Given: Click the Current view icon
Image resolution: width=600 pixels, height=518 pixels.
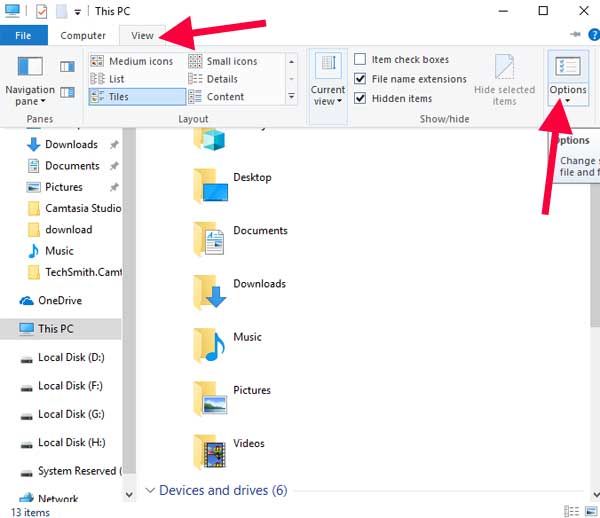Looking at the screenshot, I should coord(329,67).
